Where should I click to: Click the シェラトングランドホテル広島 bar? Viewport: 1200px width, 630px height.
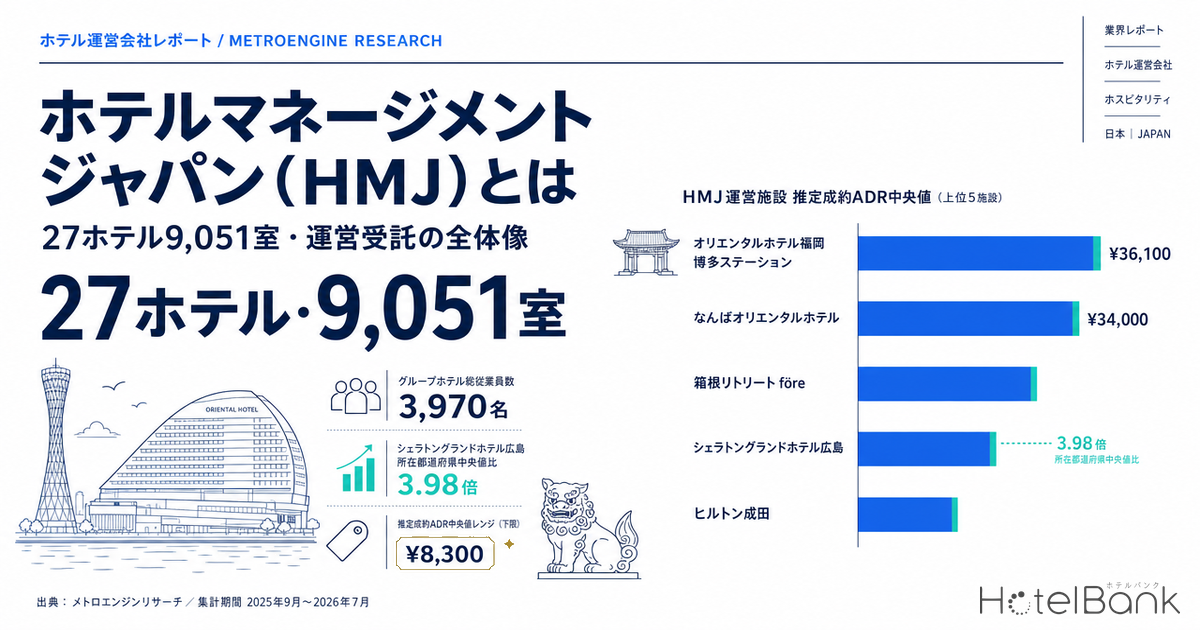point(927,449)
